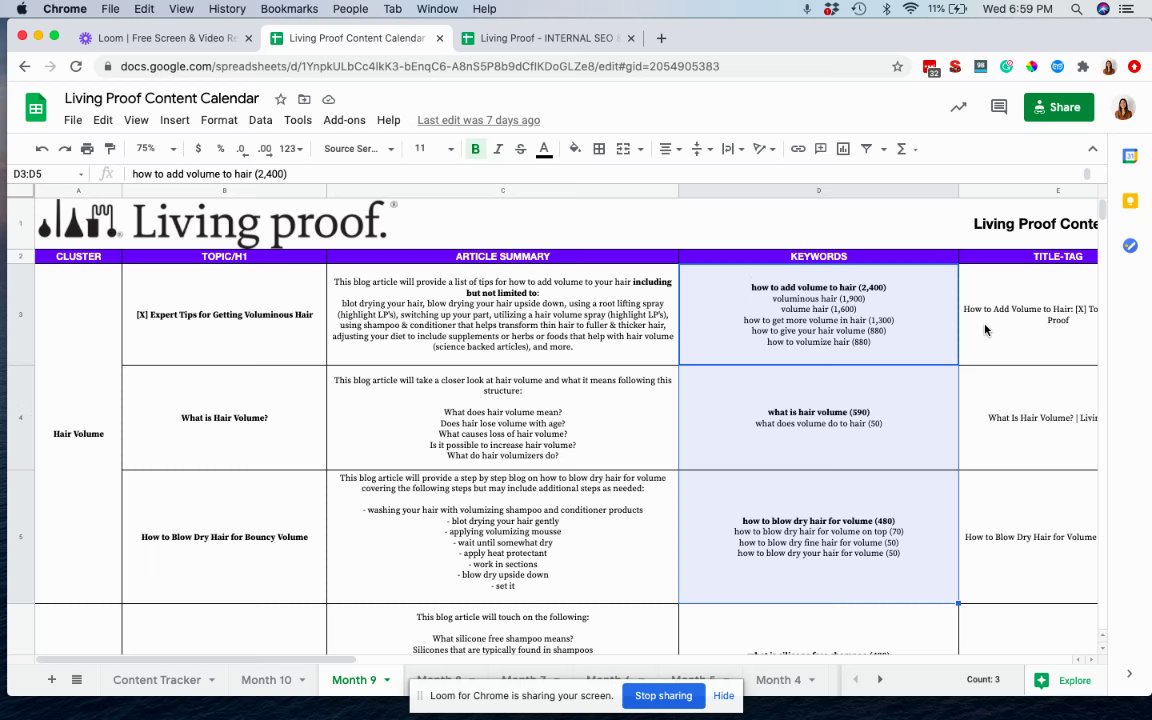Format as percent
Image resolution: width=1152 pixels, height=720 pixels.
tap(220, 149)
